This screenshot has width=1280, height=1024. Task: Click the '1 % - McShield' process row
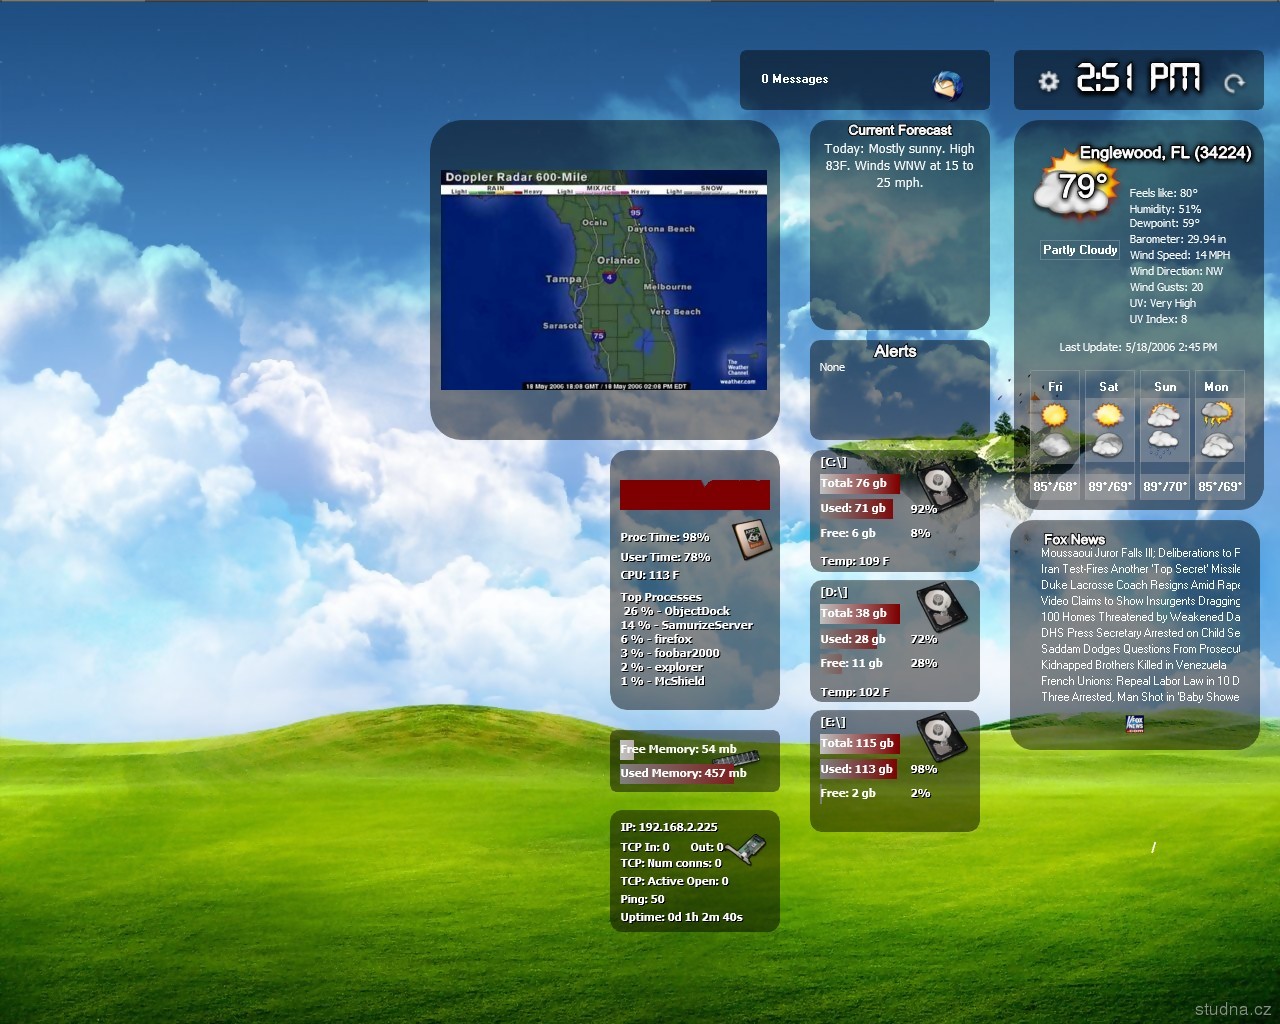[x=662, y=681]
